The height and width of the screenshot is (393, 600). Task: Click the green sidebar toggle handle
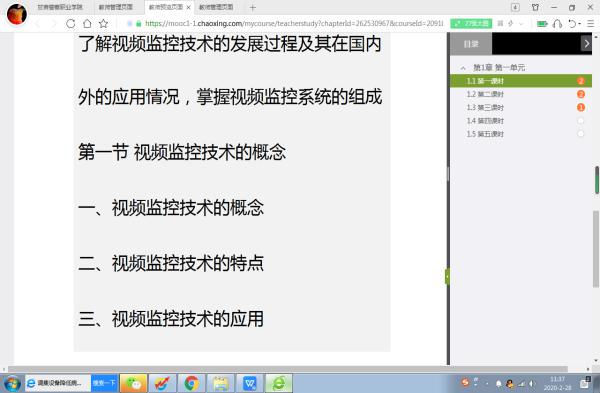pyautogui.click(x=447, y=277)
